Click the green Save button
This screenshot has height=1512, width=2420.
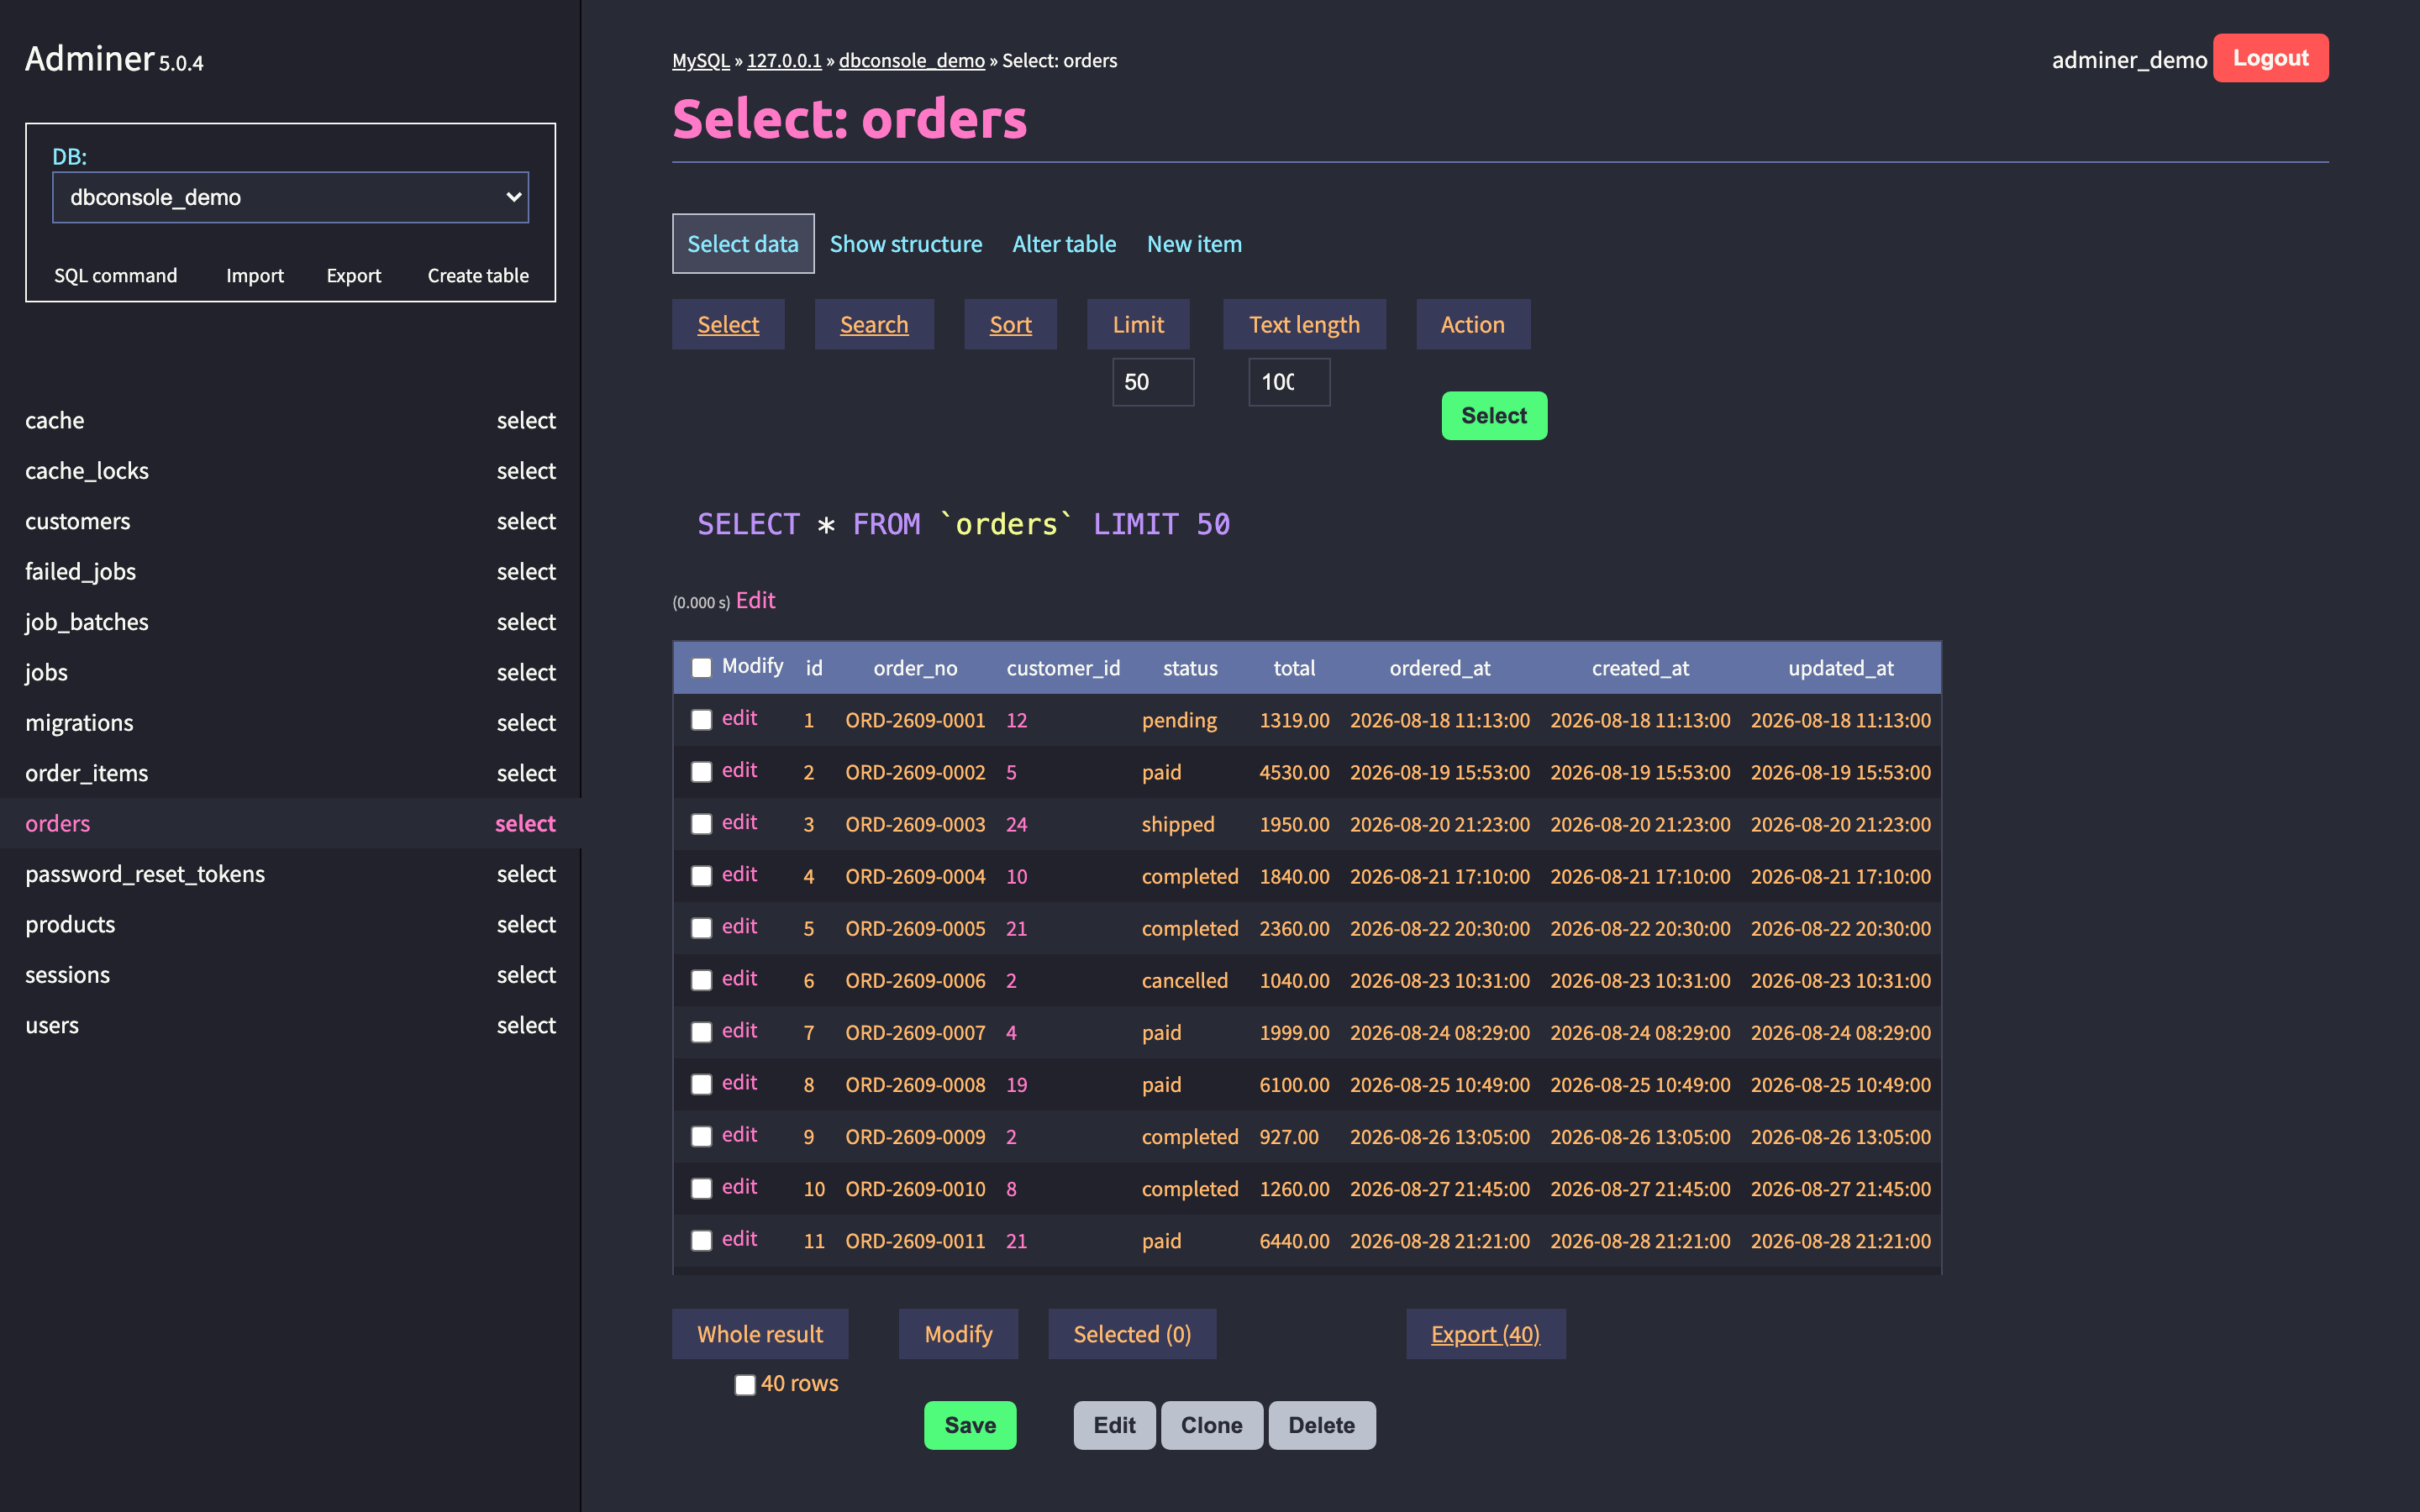click(x=970, y=1425)
